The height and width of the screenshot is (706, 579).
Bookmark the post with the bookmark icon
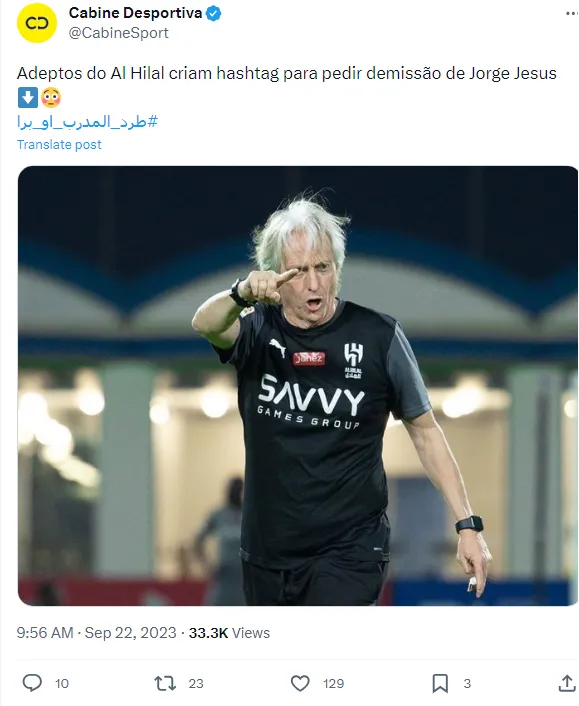[440, 683]
